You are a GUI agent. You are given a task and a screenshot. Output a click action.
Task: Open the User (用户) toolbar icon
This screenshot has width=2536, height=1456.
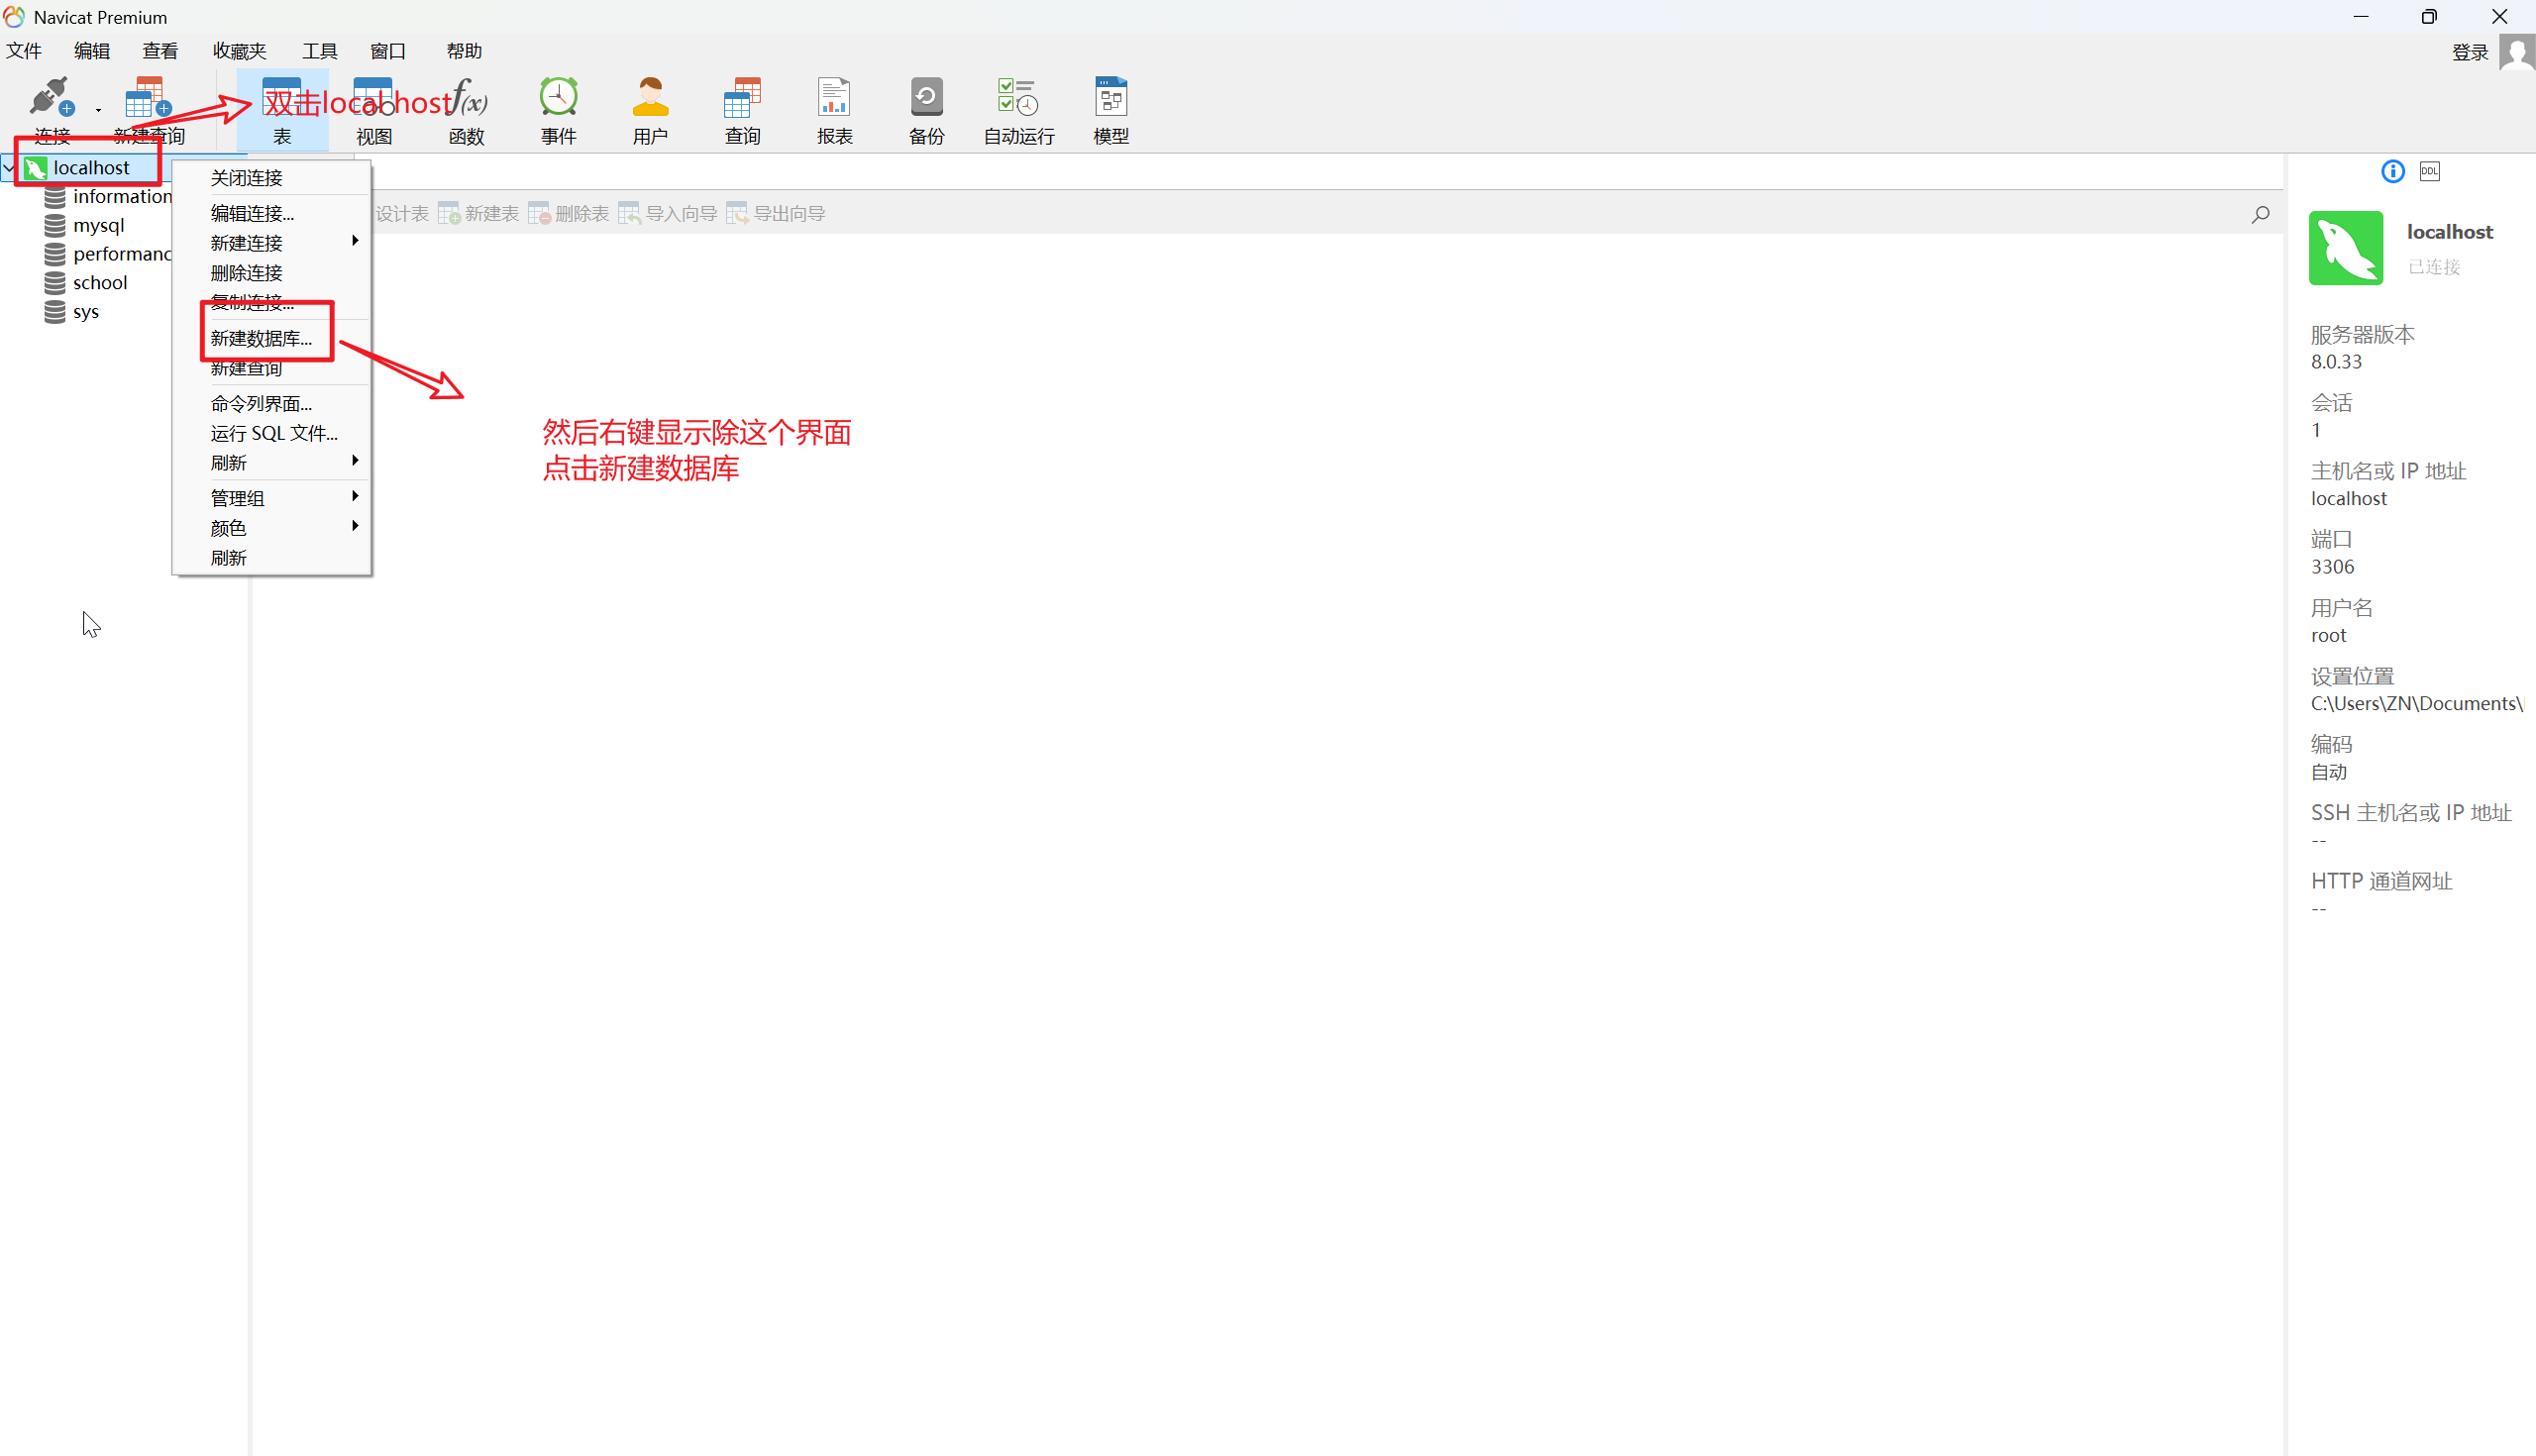650,99
